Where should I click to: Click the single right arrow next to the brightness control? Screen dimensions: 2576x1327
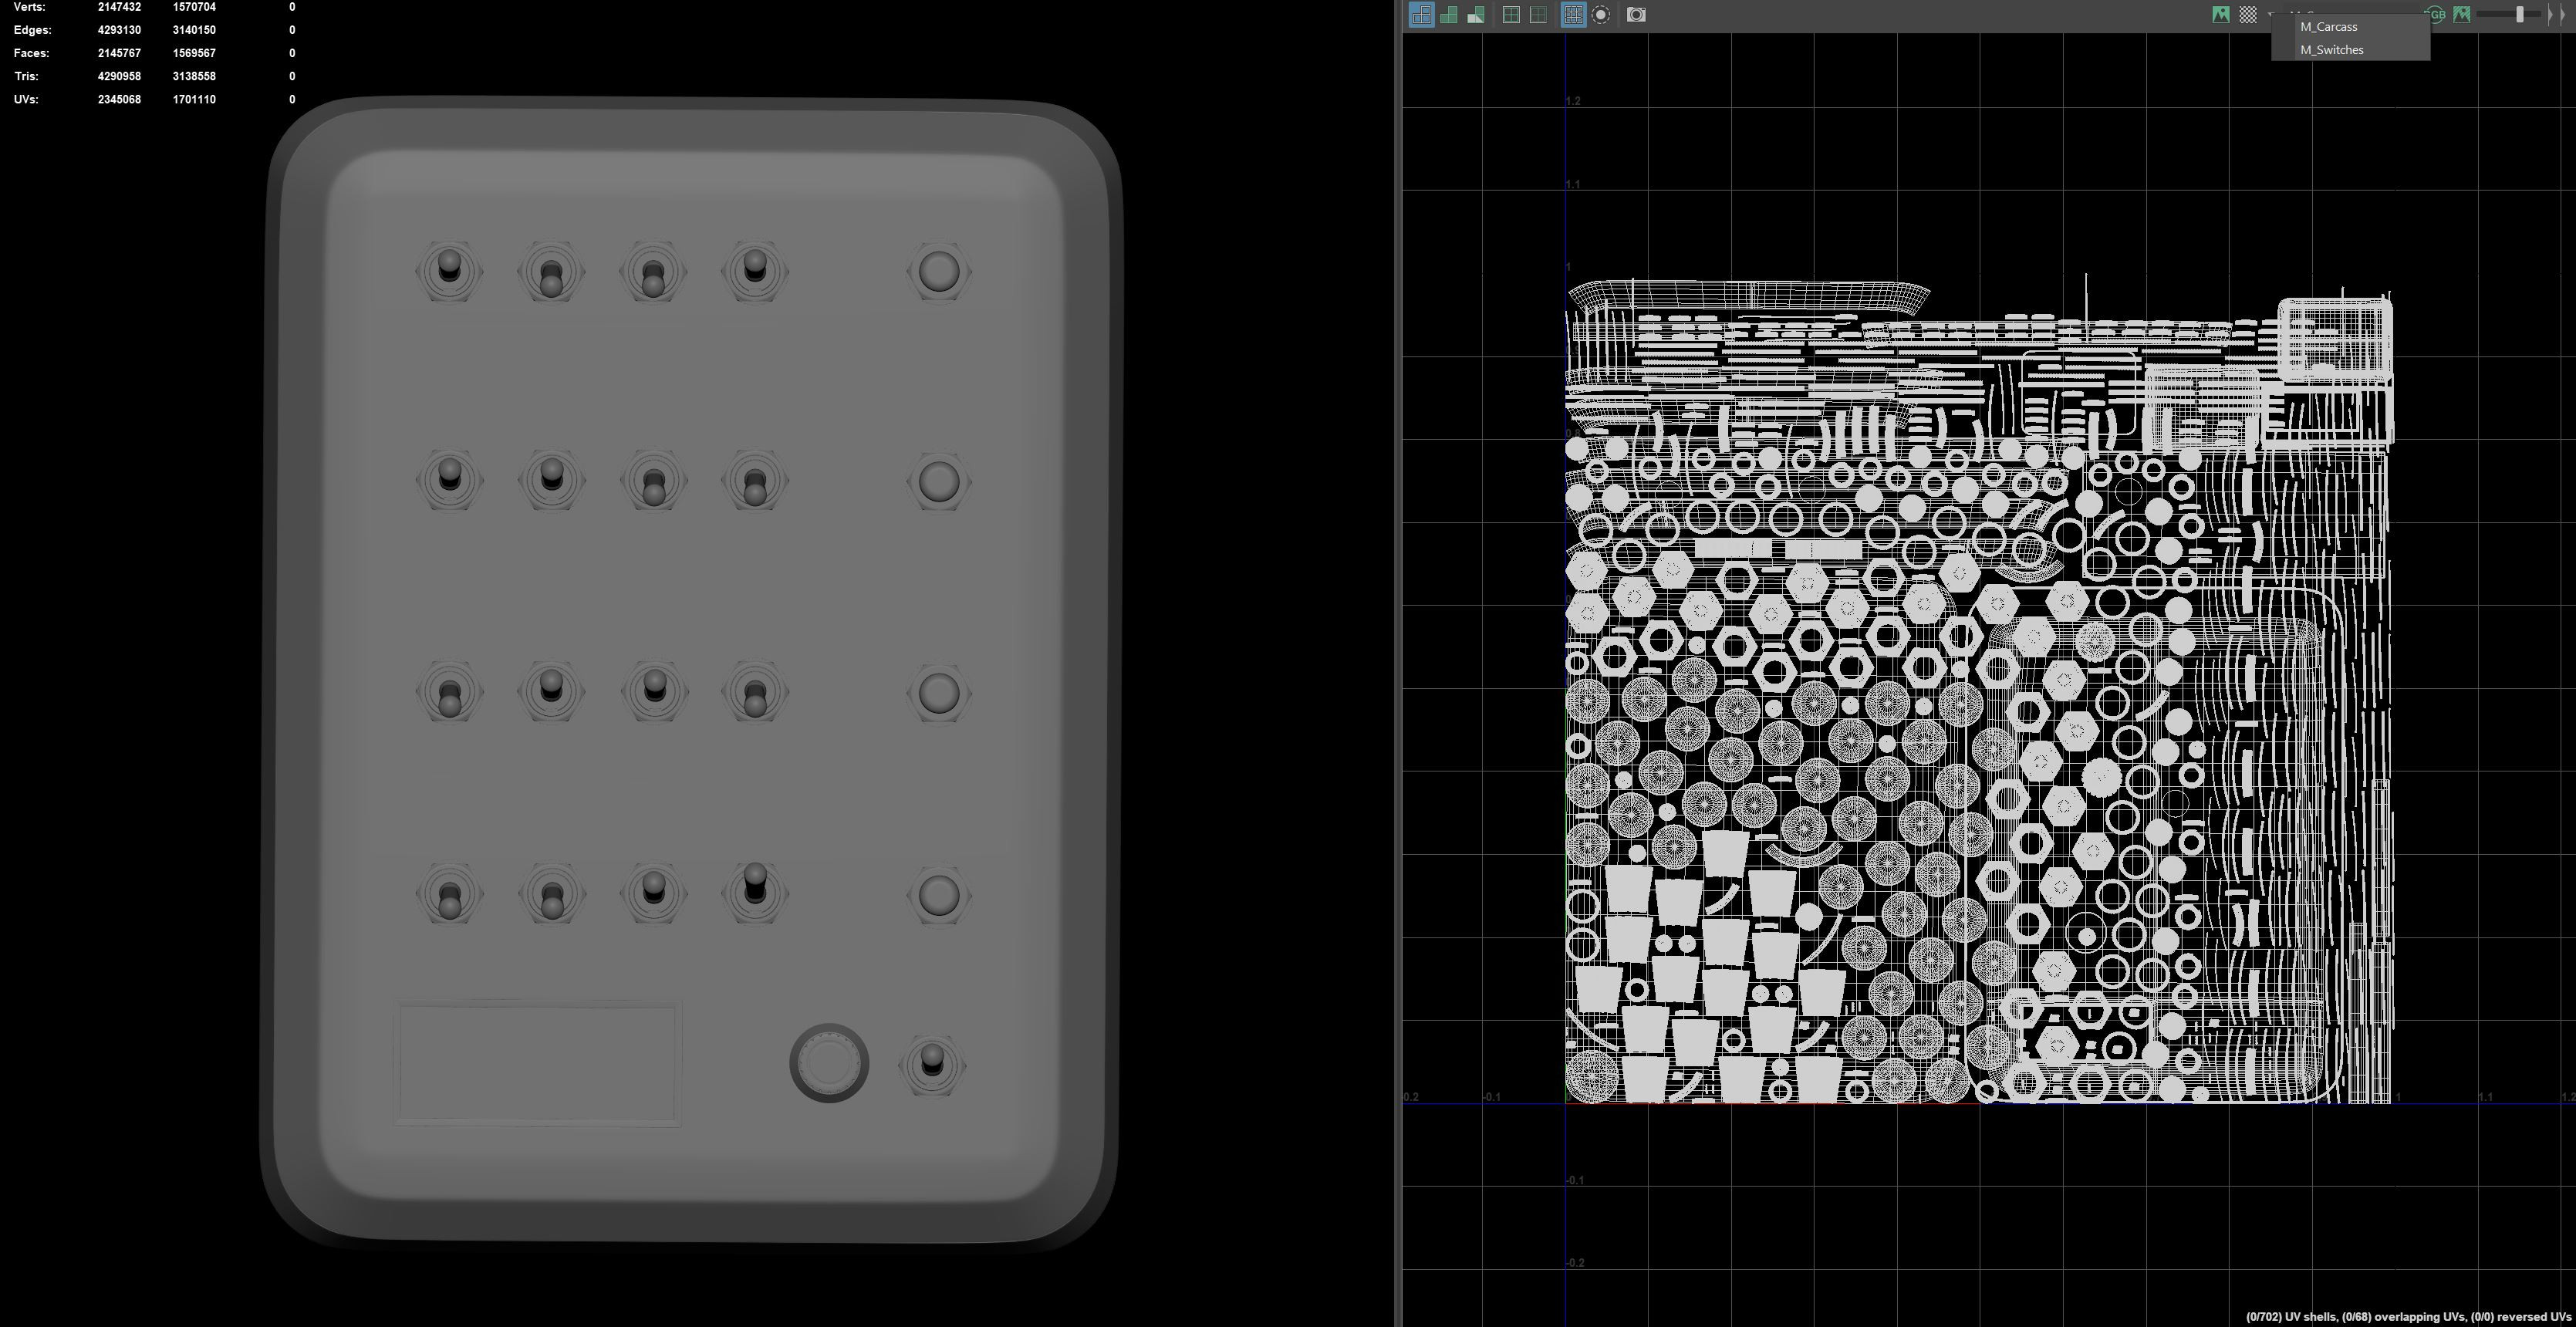(2550, 14)
